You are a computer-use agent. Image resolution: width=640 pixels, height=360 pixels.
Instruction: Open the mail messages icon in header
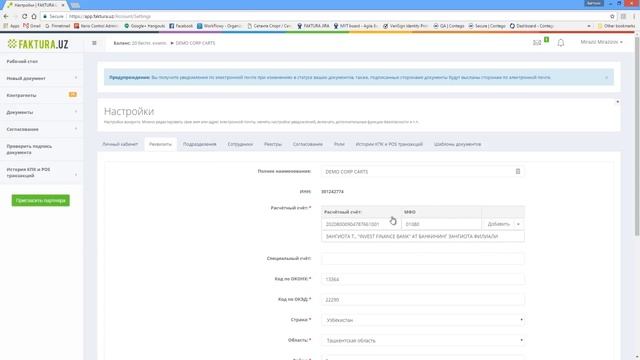[x=537, y=42]
